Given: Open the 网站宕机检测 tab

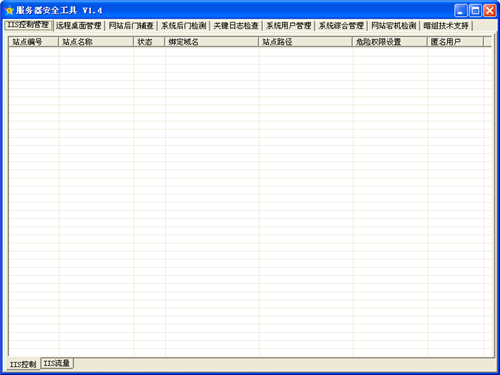Looking at the screenshot, I should click(394, 26).
